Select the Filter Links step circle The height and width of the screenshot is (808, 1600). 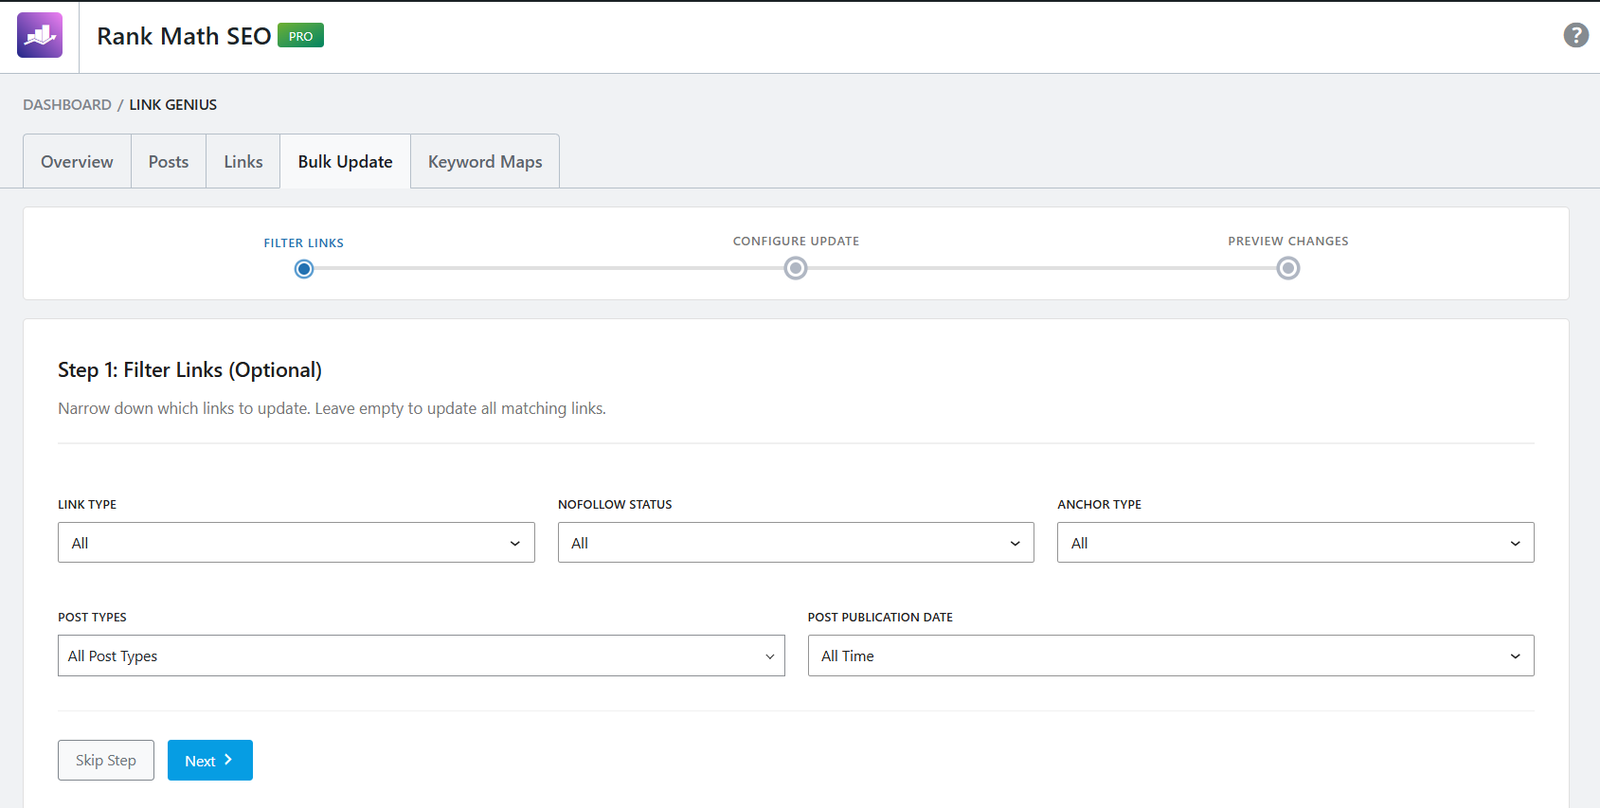[x=304, y=269]
